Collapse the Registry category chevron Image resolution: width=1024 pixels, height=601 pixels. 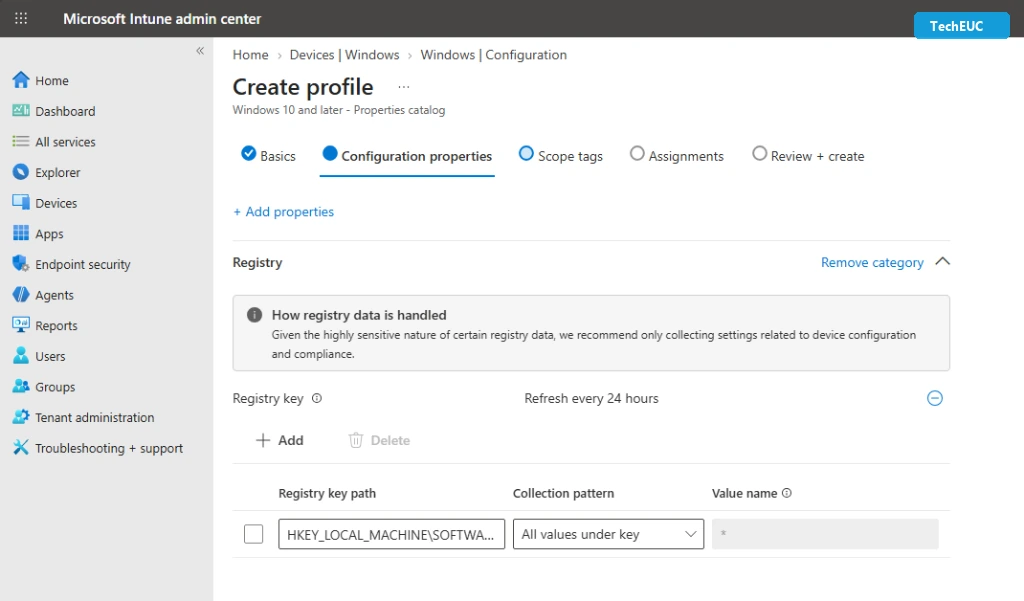(x=942, y=261)
